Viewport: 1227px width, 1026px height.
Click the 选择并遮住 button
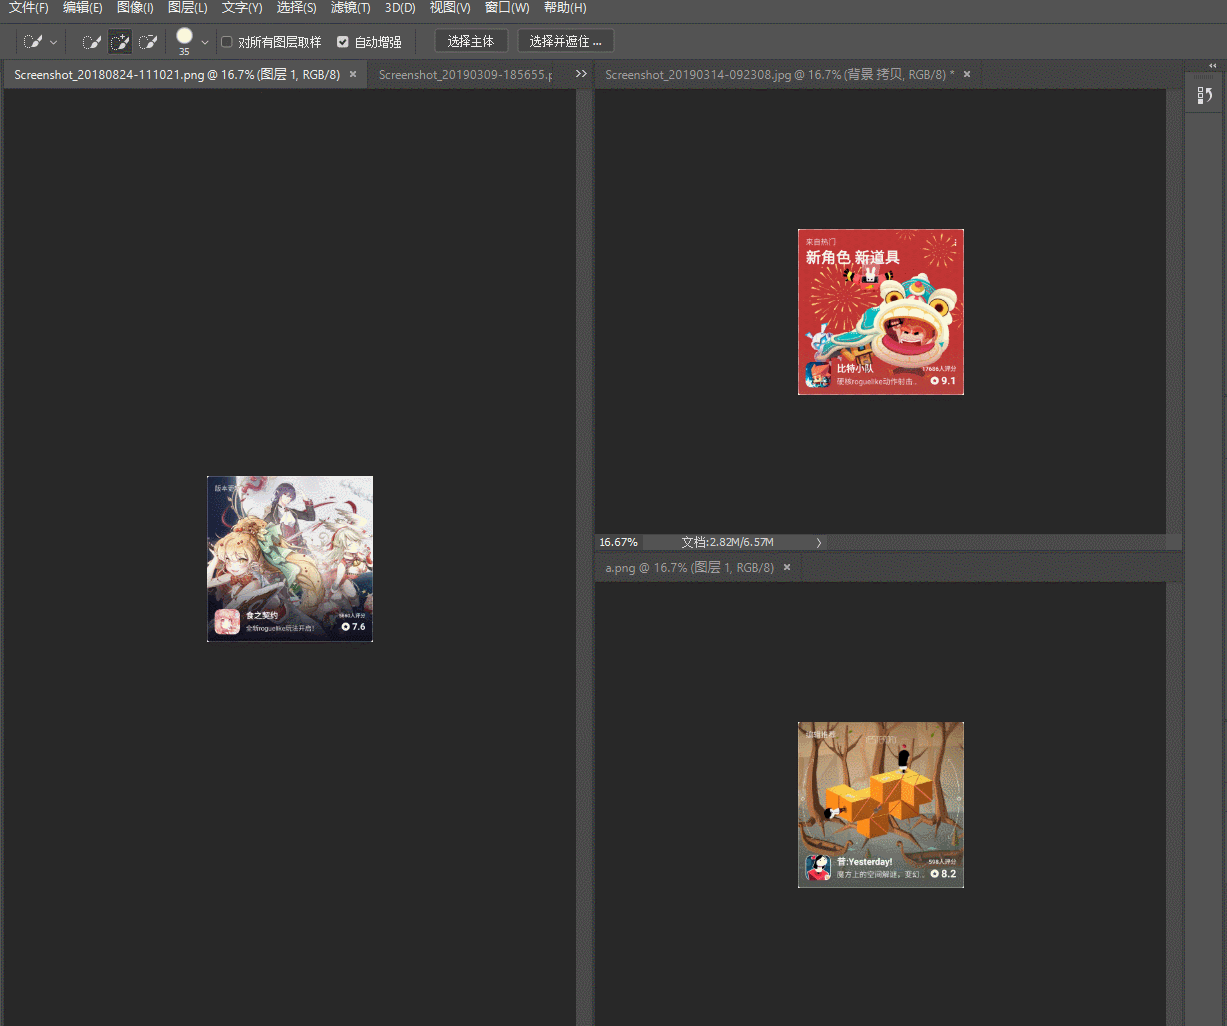565,41
